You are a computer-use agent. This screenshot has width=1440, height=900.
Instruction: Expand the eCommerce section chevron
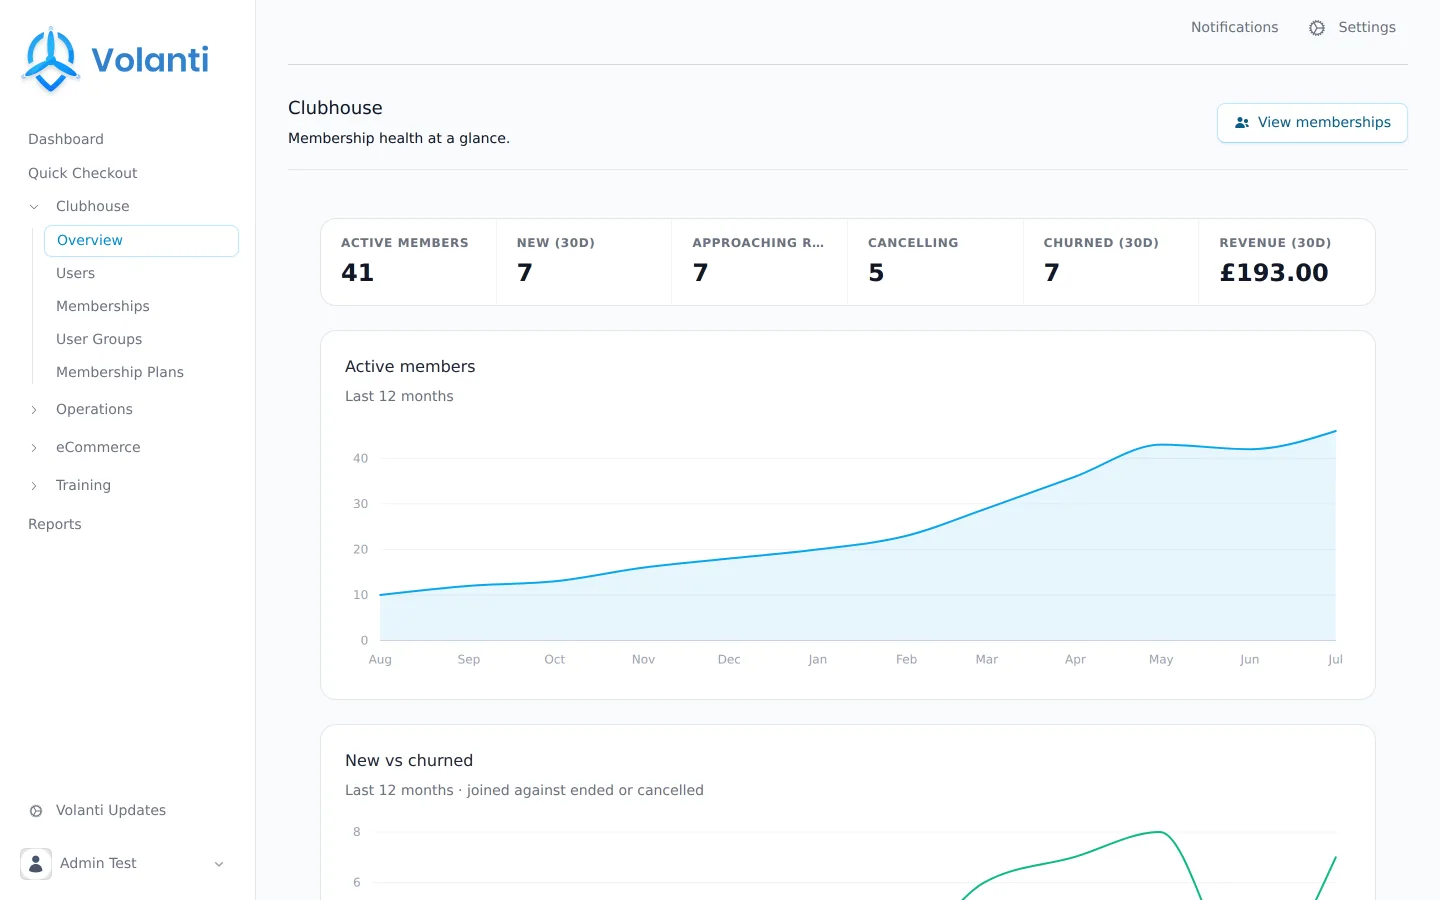[x=34, y=448]
